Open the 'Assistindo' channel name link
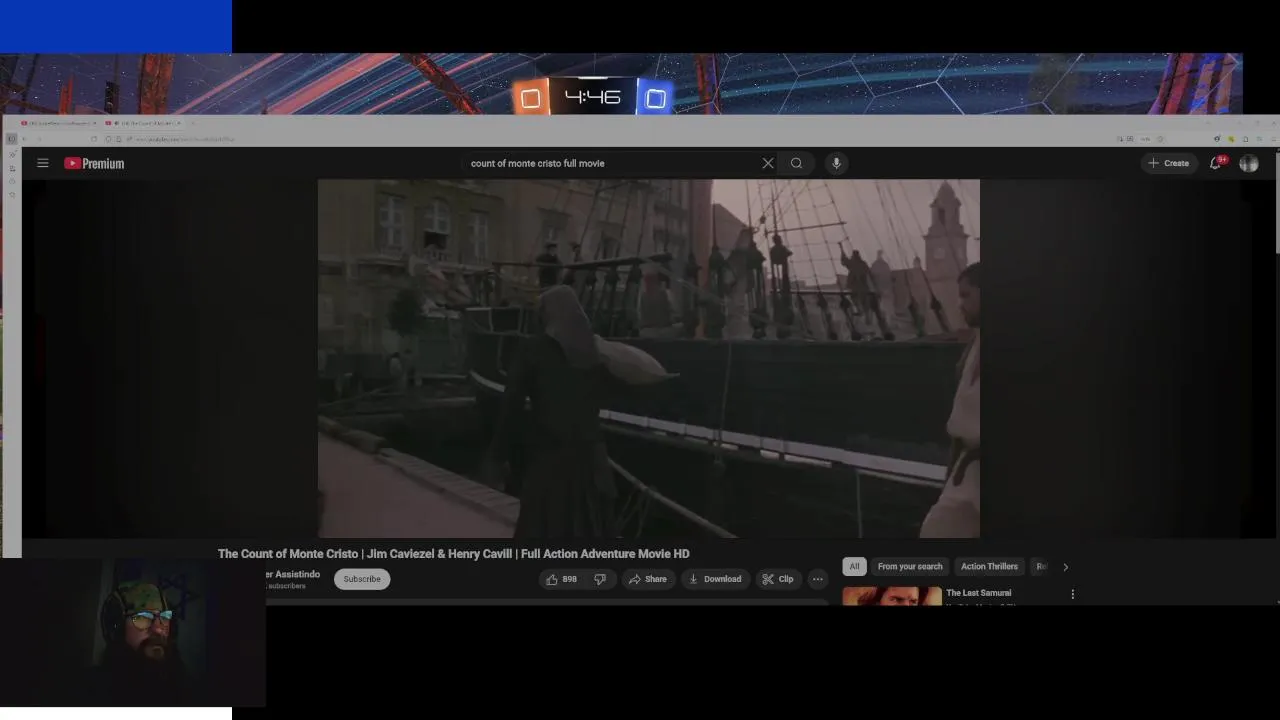This screenshot has width=1280, height=720. pos(293,574)
